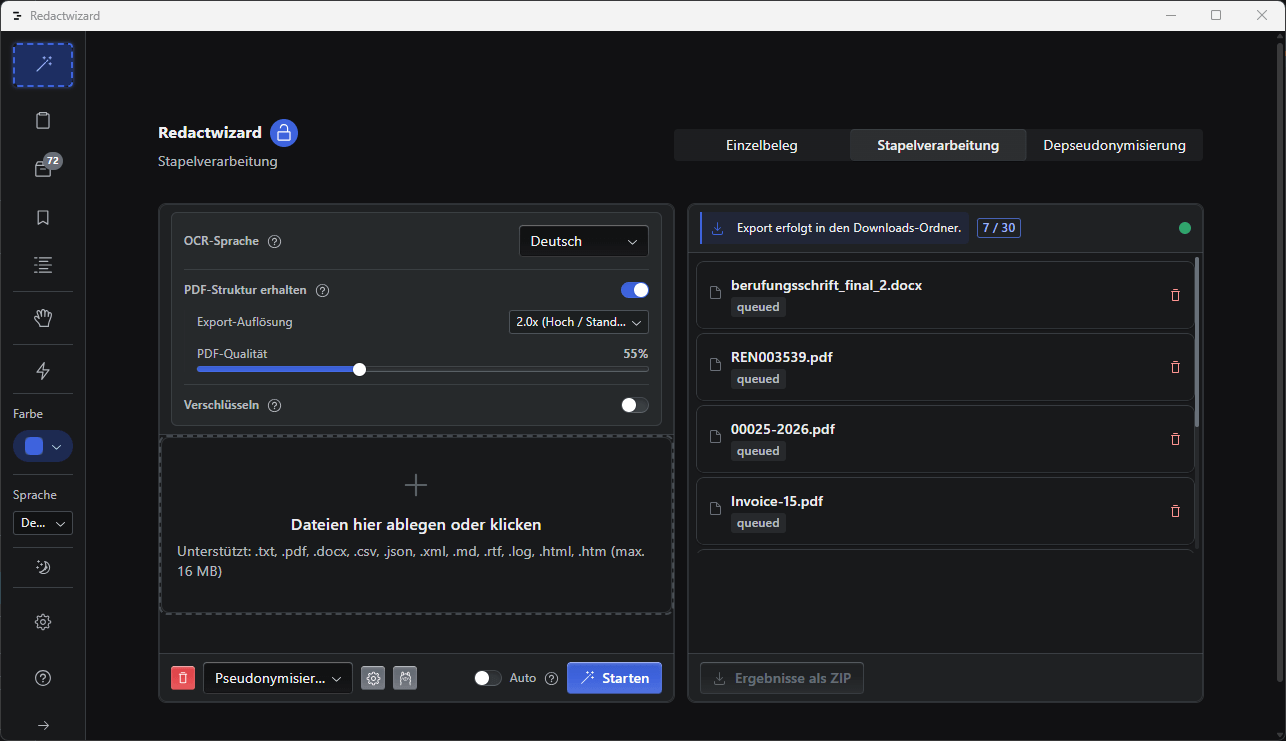Open the bookmark icon in sidebar
The width and height of the screenshot is (1286, 741).
click(x=43, y=217)
